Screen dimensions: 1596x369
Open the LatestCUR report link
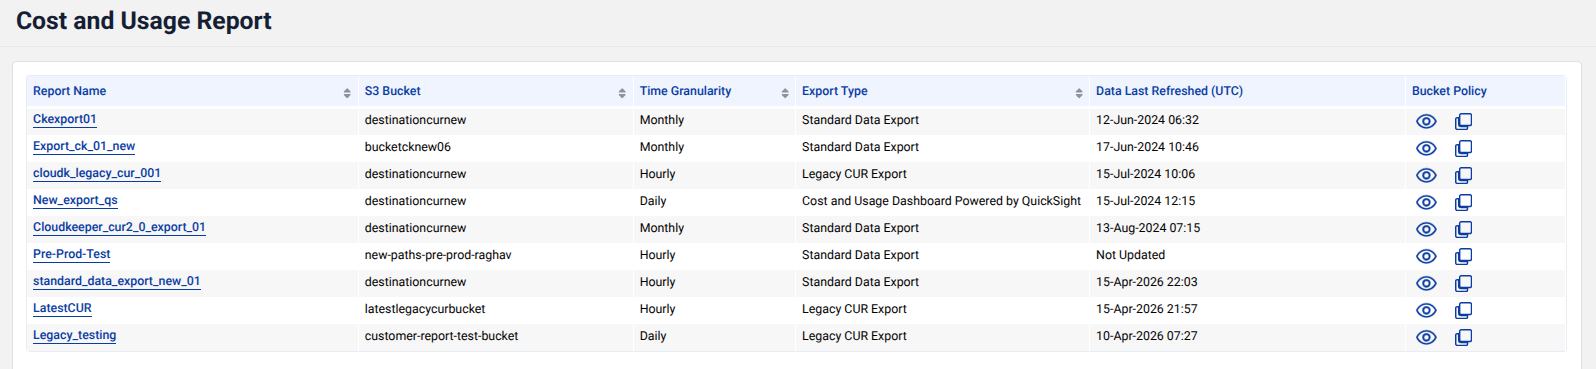tap(62, 308)
